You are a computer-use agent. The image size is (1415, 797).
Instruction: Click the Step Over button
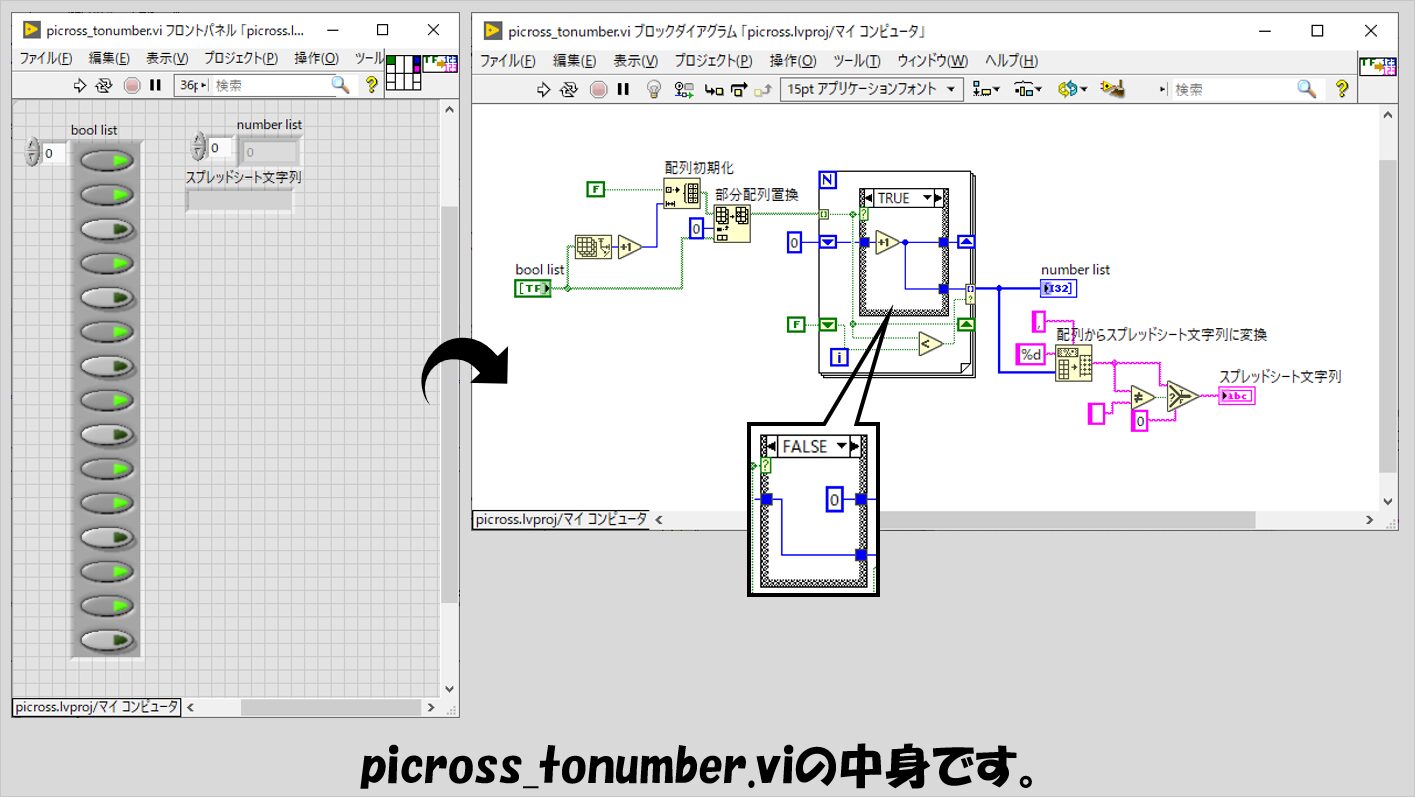pos(739,89)
